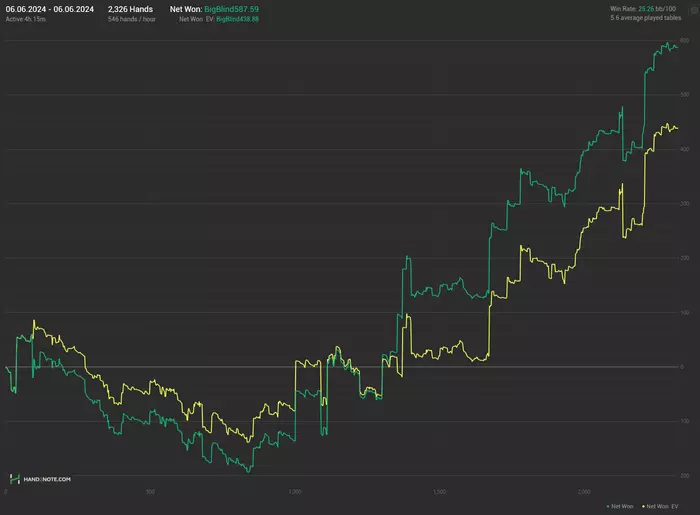This screenshot has width=700, height=515.
Task: Click the Active 4h 15m session duration
Action: (25, 19)
